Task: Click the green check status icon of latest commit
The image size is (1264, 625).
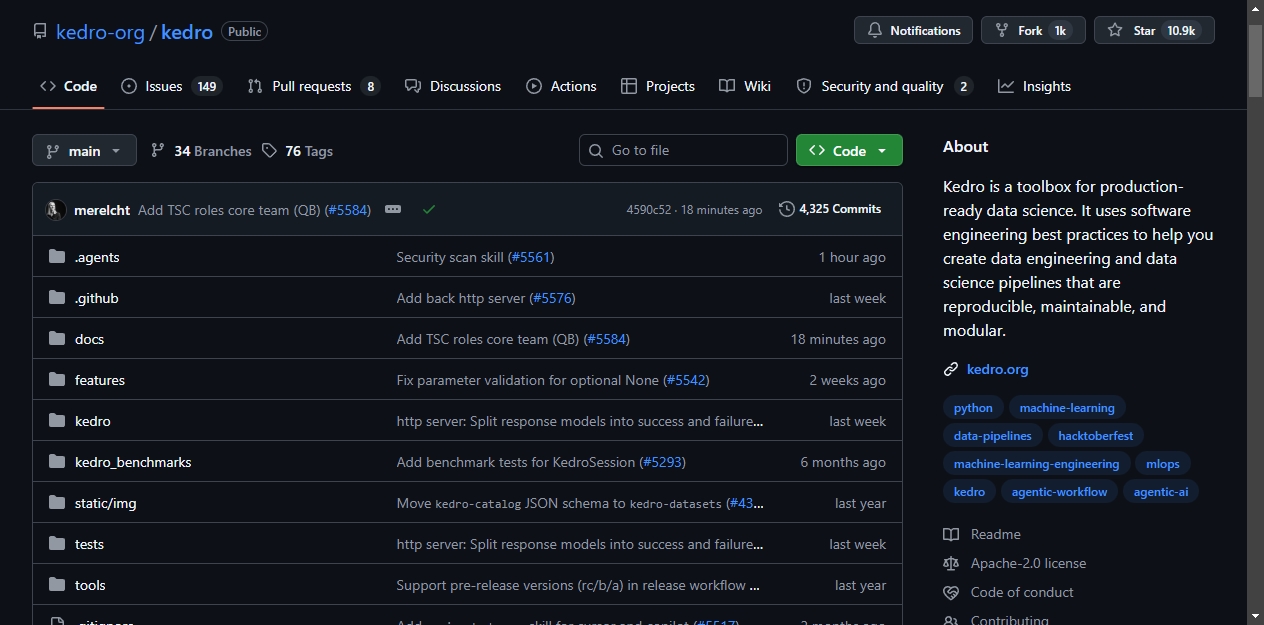Action: [429, 210]
